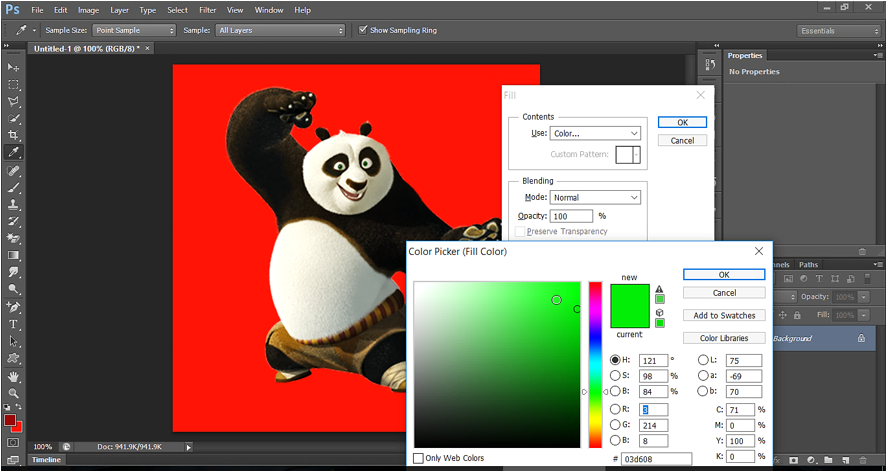
Task: Select the Lab b radio button
Action: [x=703, y=391]
